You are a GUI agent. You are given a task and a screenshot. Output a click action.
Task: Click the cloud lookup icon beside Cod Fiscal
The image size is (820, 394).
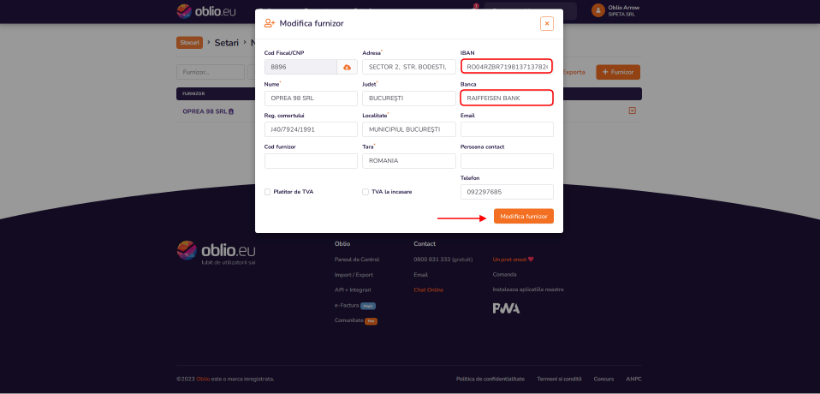pos(347,67)
